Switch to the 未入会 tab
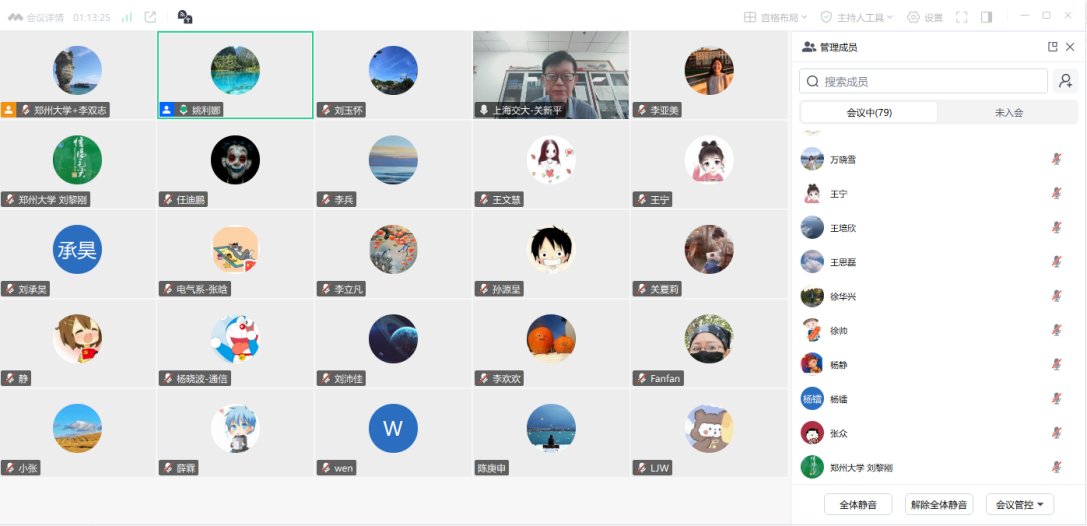 tap(1008, 113)
